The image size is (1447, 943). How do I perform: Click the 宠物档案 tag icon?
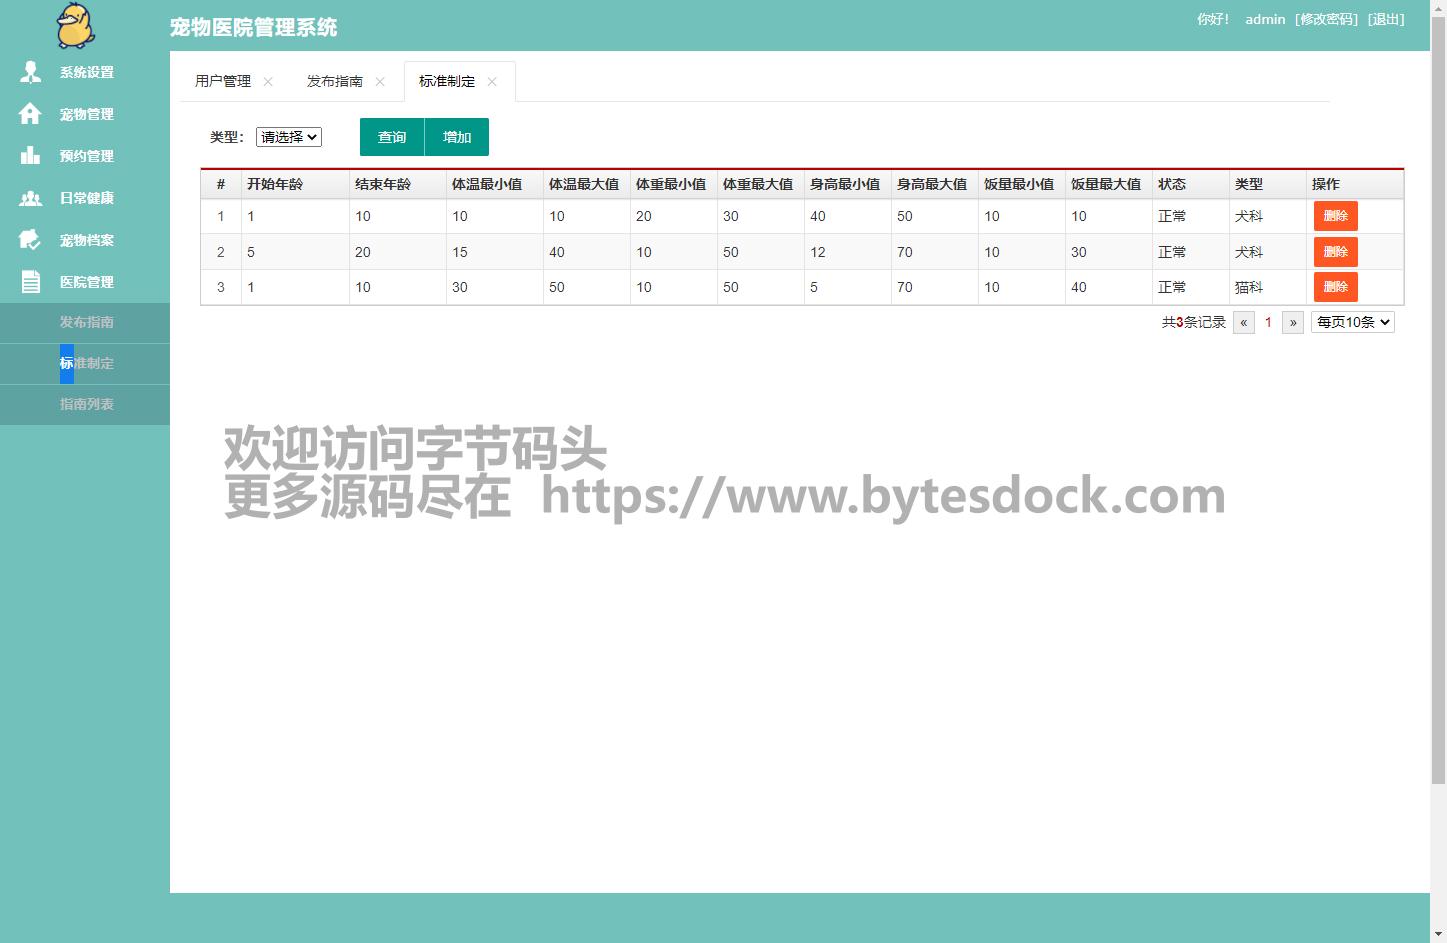point(31,240)
